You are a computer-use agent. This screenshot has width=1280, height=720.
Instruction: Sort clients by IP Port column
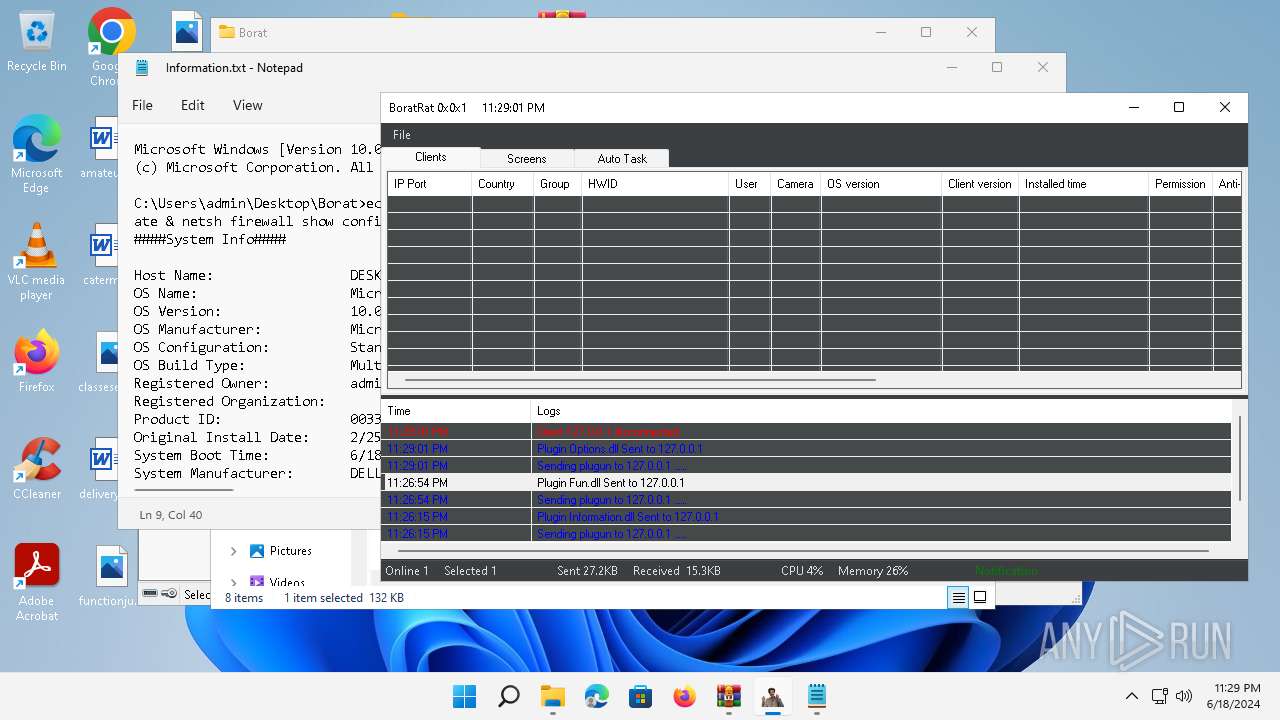[430, 184]
